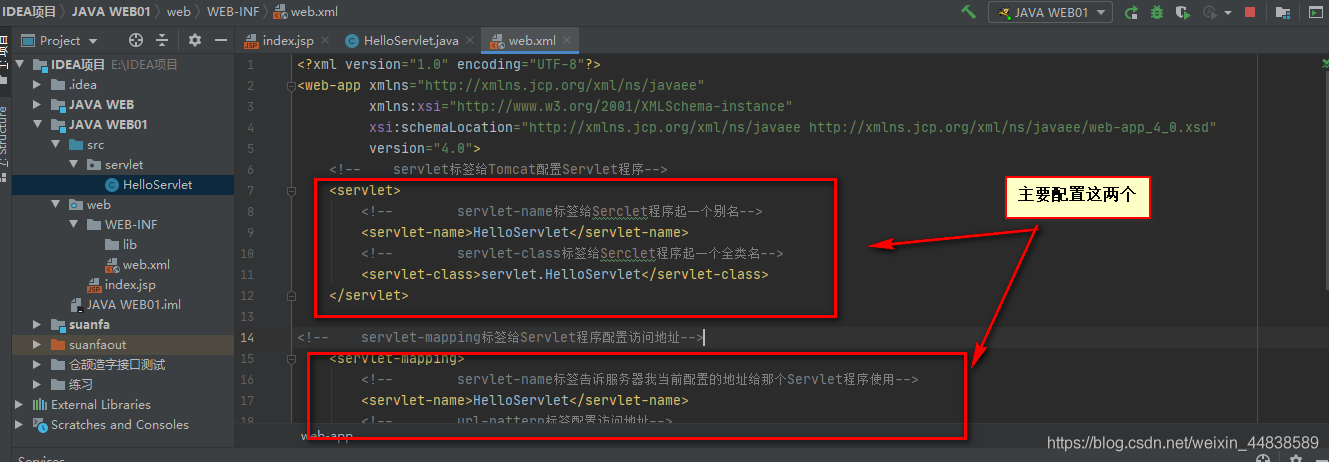
Task: Click the web-app breadcrumb below the editor
Action: [x=327, y=437]
